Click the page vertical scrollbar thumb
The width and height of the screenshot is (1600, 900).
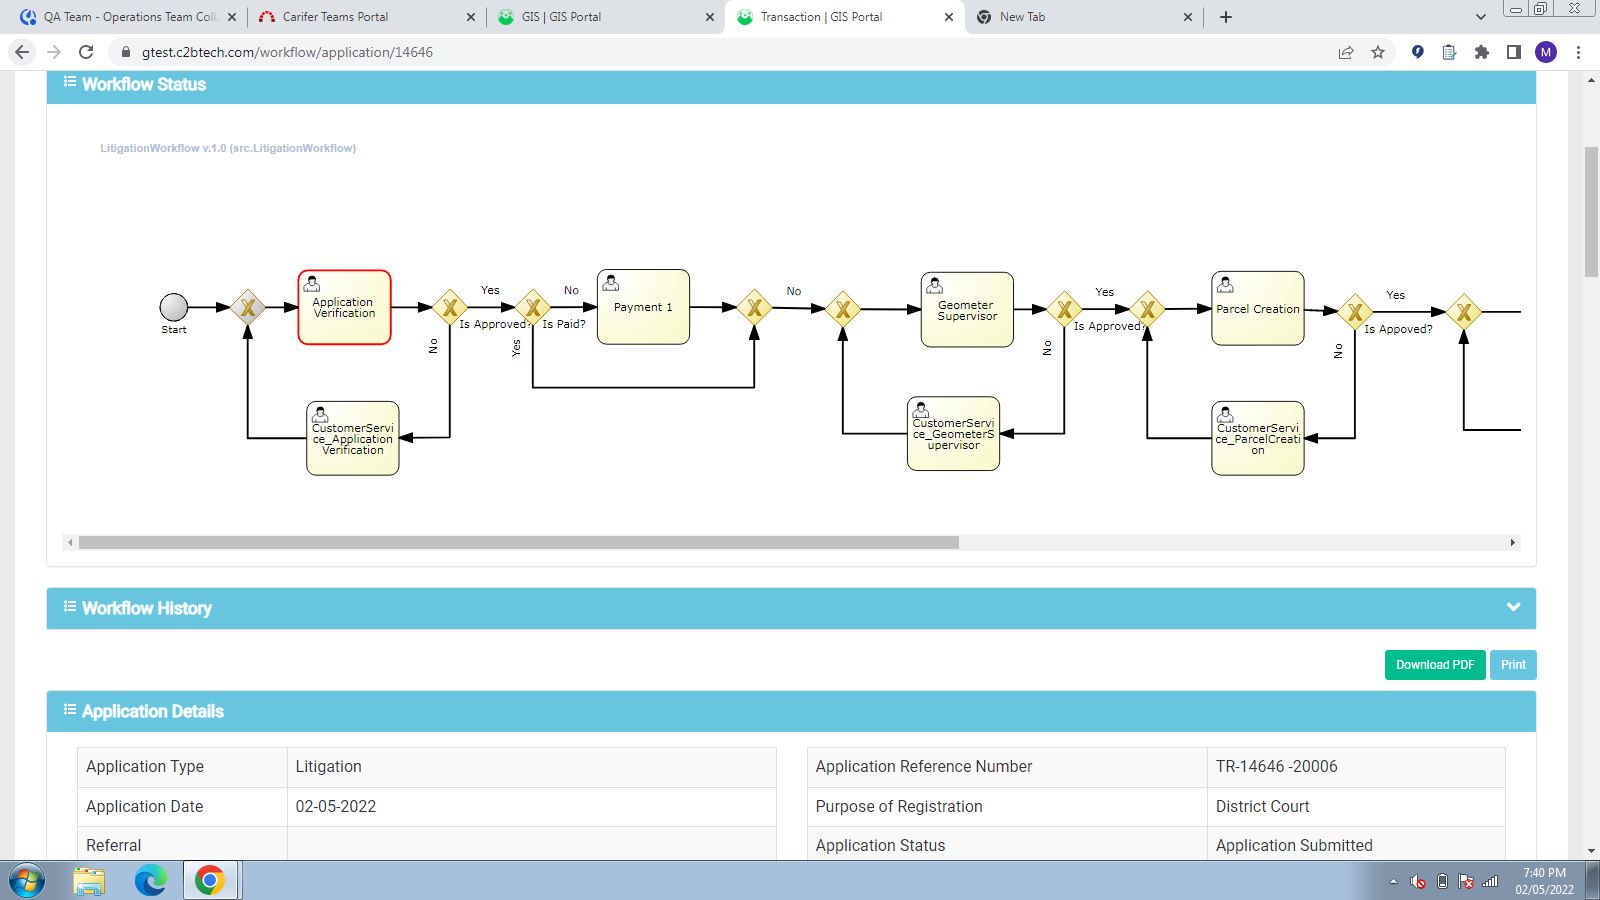[x=1591, y=212]
